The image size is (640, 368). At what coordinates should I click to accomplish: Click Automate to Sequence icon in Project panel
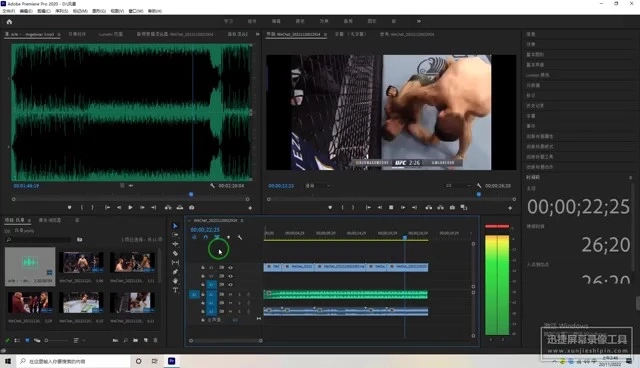115,340
